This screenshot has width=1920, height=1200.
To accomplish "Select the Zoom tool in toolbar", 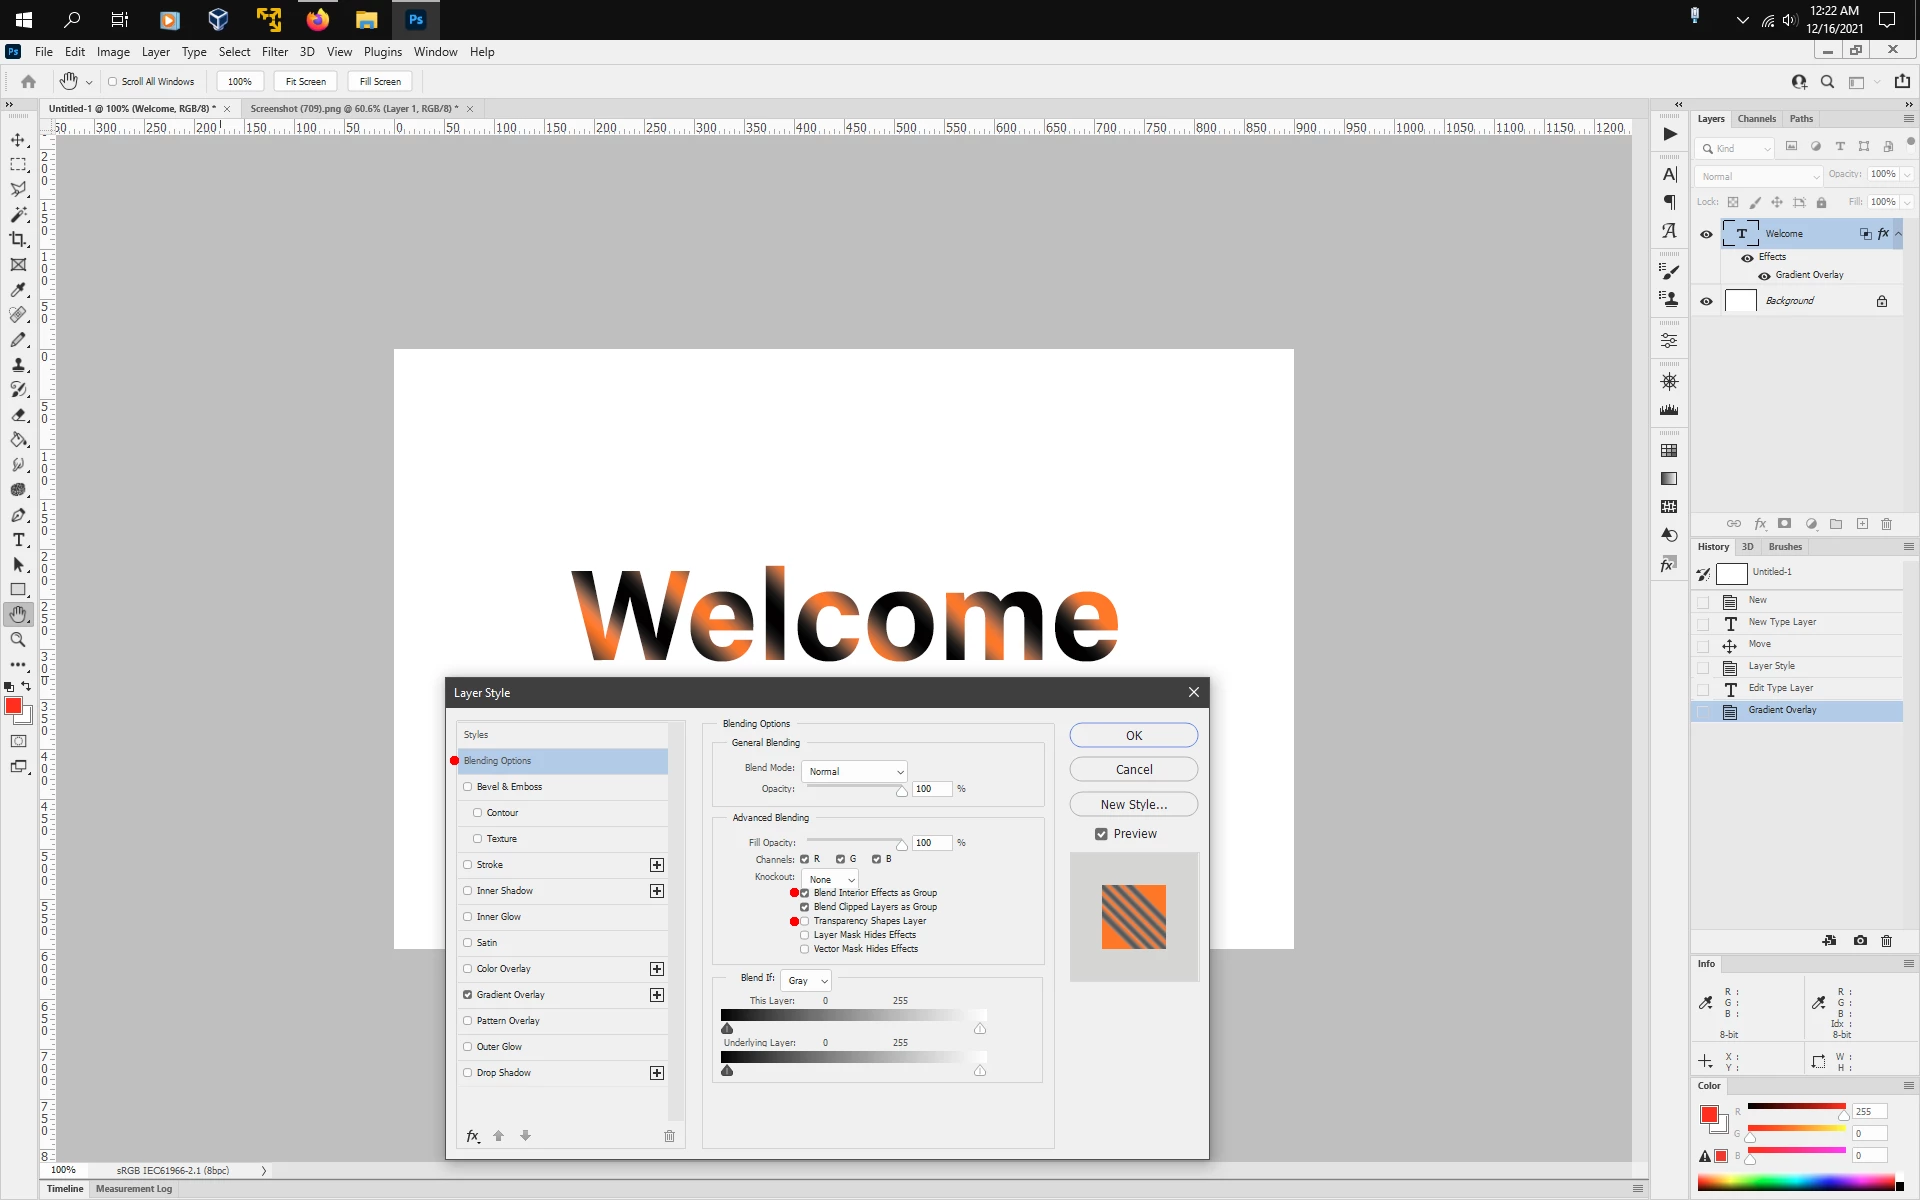I will (x=18, y=640).
